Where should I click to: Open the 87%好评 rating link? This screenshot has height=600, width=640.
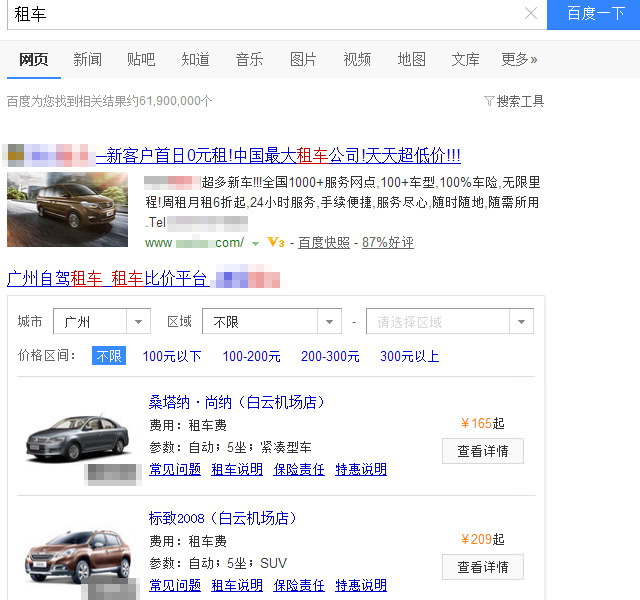[387, 243]
